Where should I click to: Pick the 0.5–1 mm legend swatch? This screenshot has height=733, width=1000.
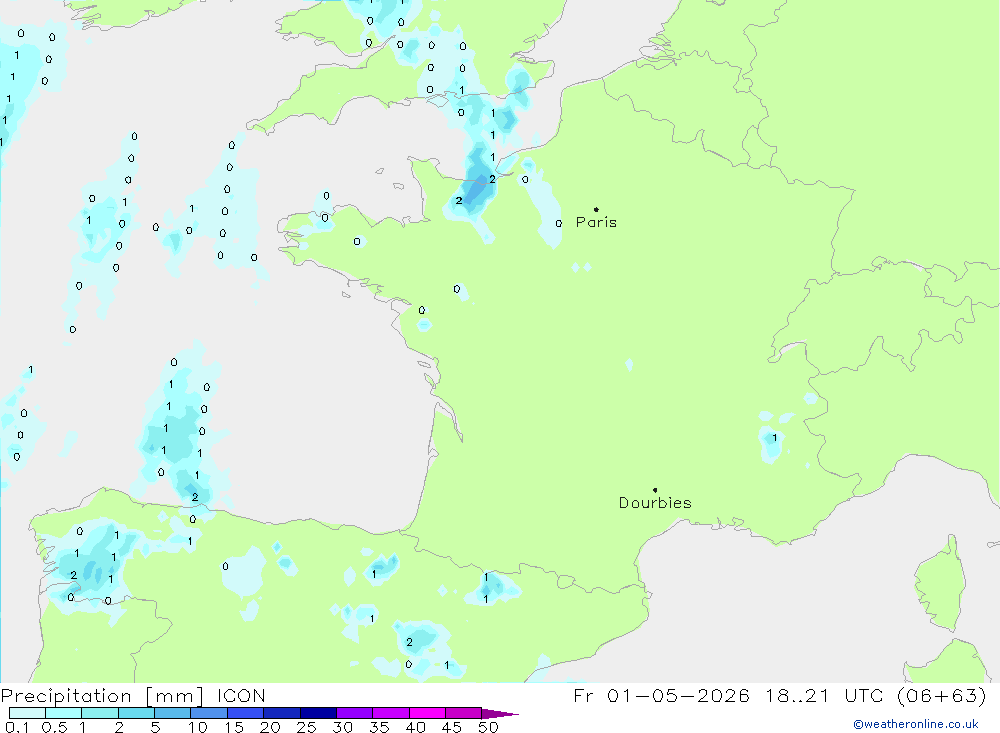pyautogui.click(x=64, y=713)
